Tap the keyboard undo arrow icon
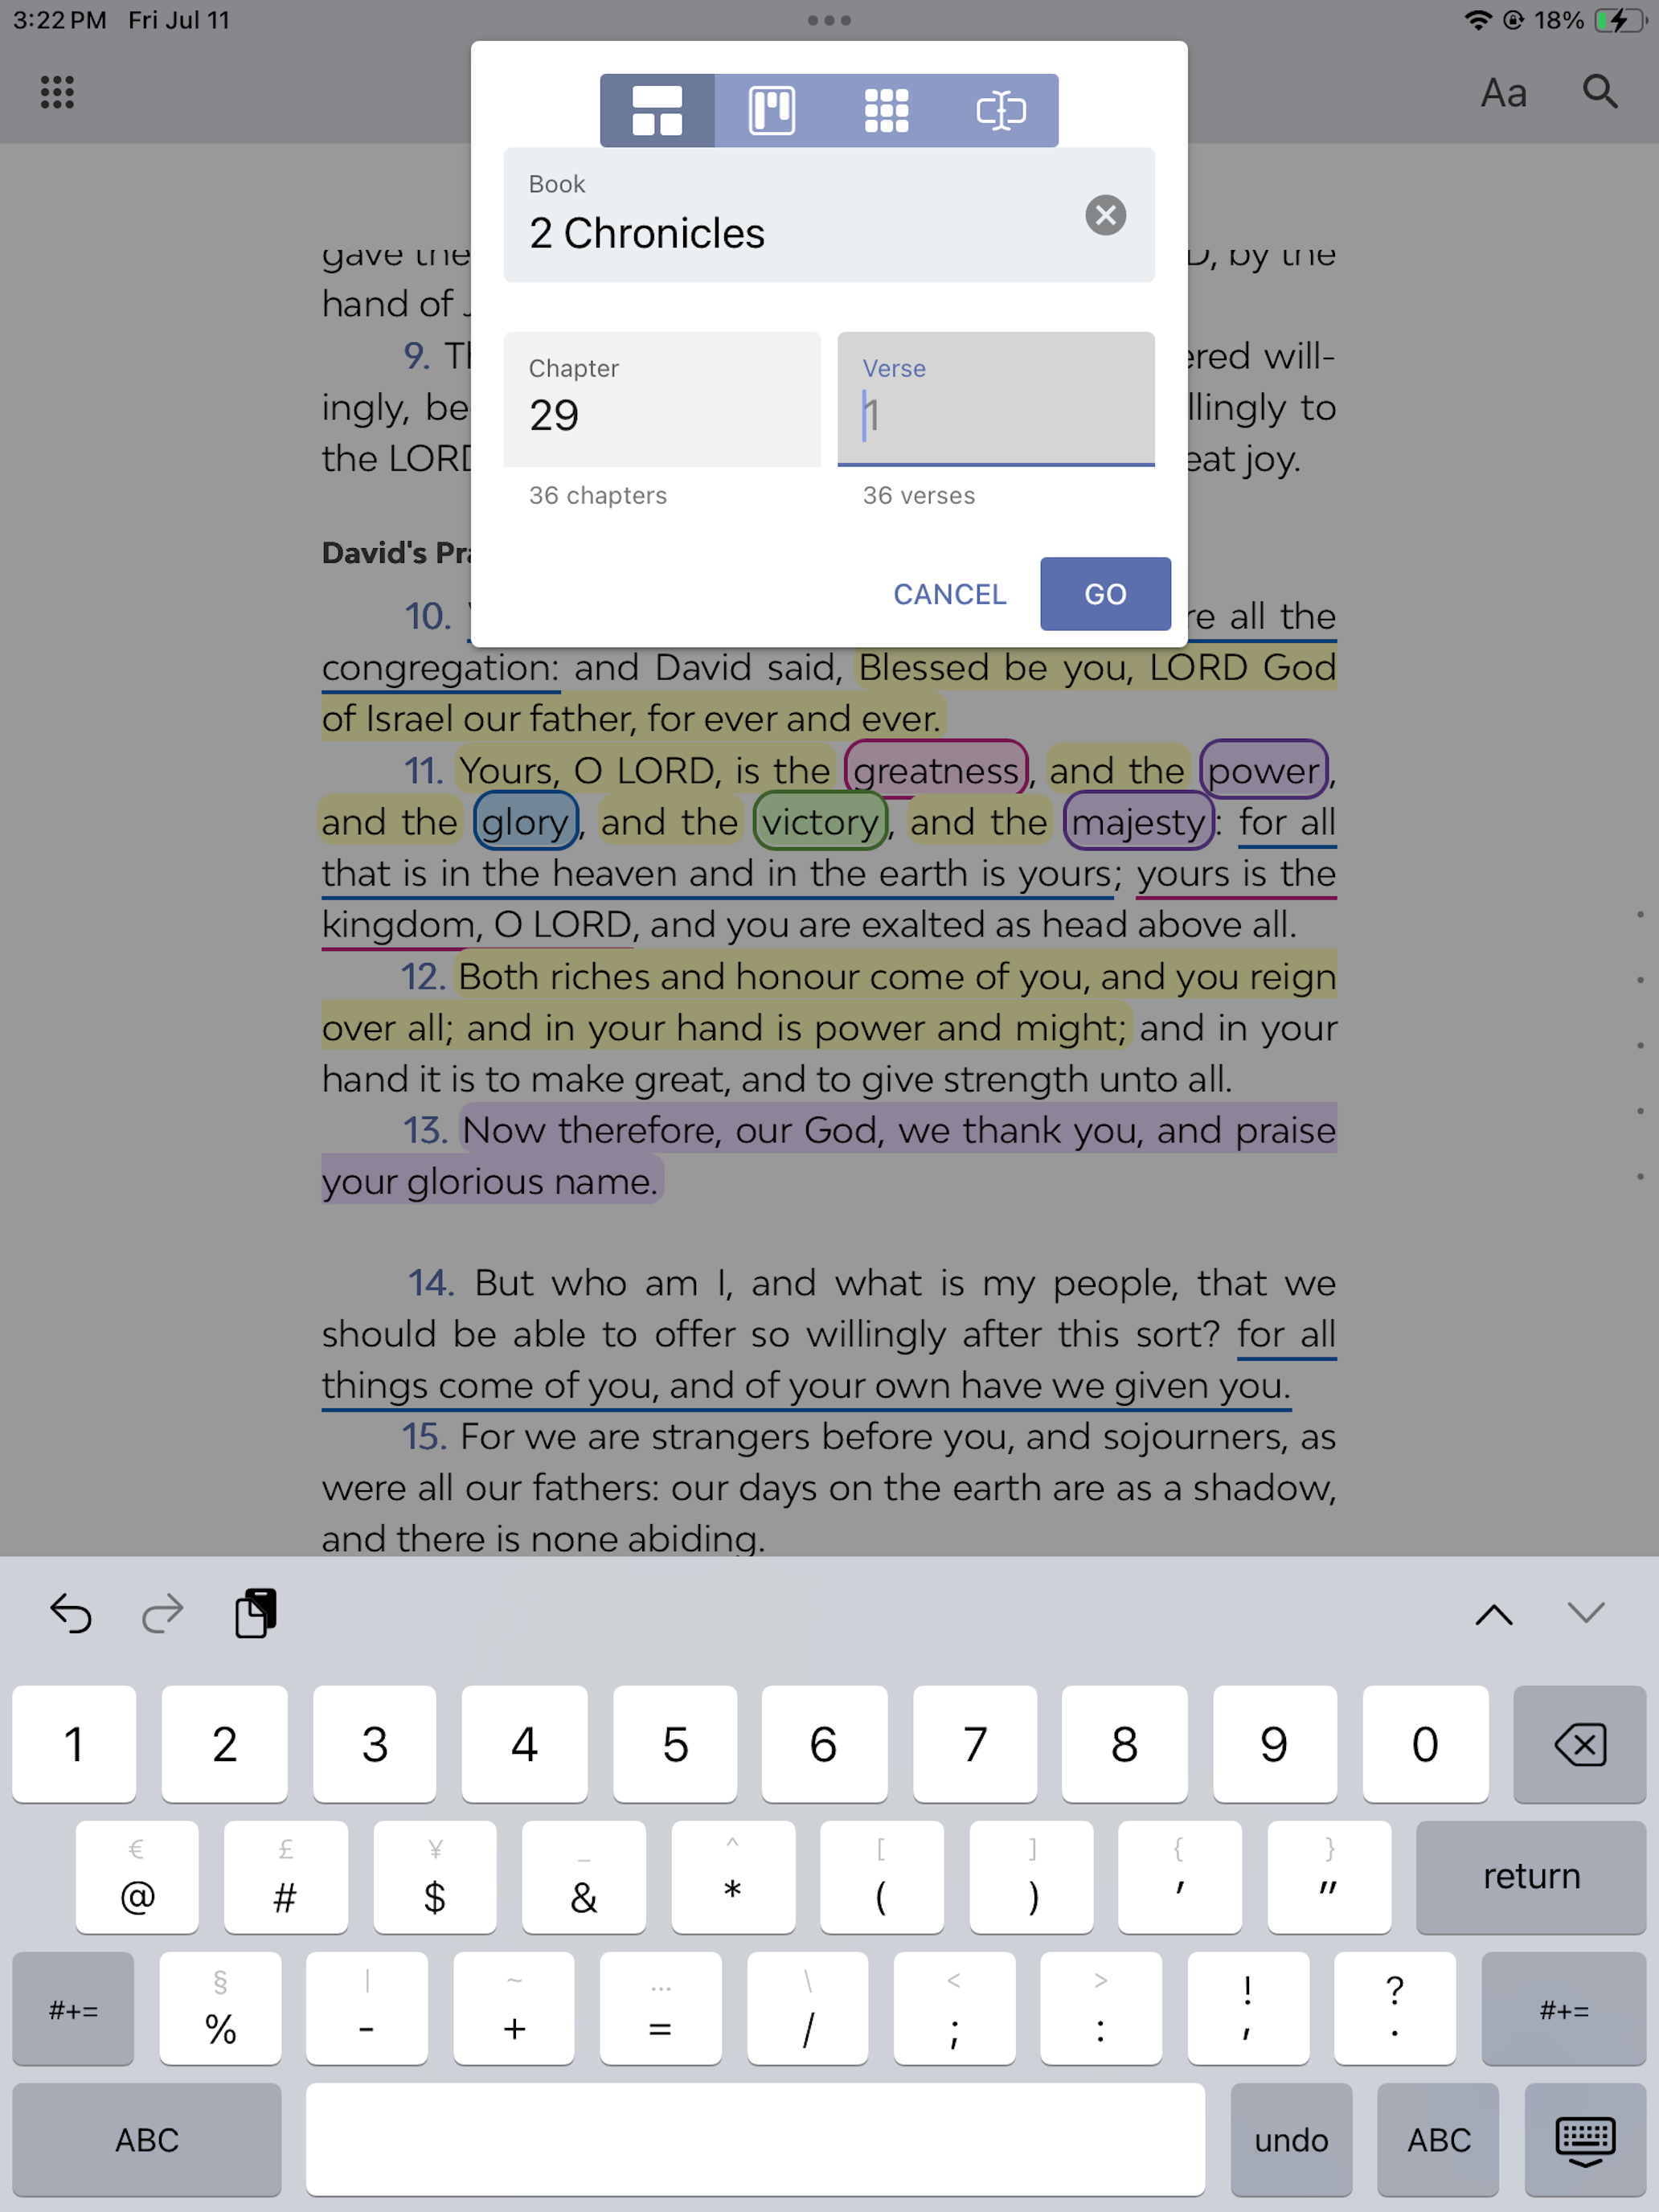This screenshot has height=2212, width=1659. (71, 1613)
